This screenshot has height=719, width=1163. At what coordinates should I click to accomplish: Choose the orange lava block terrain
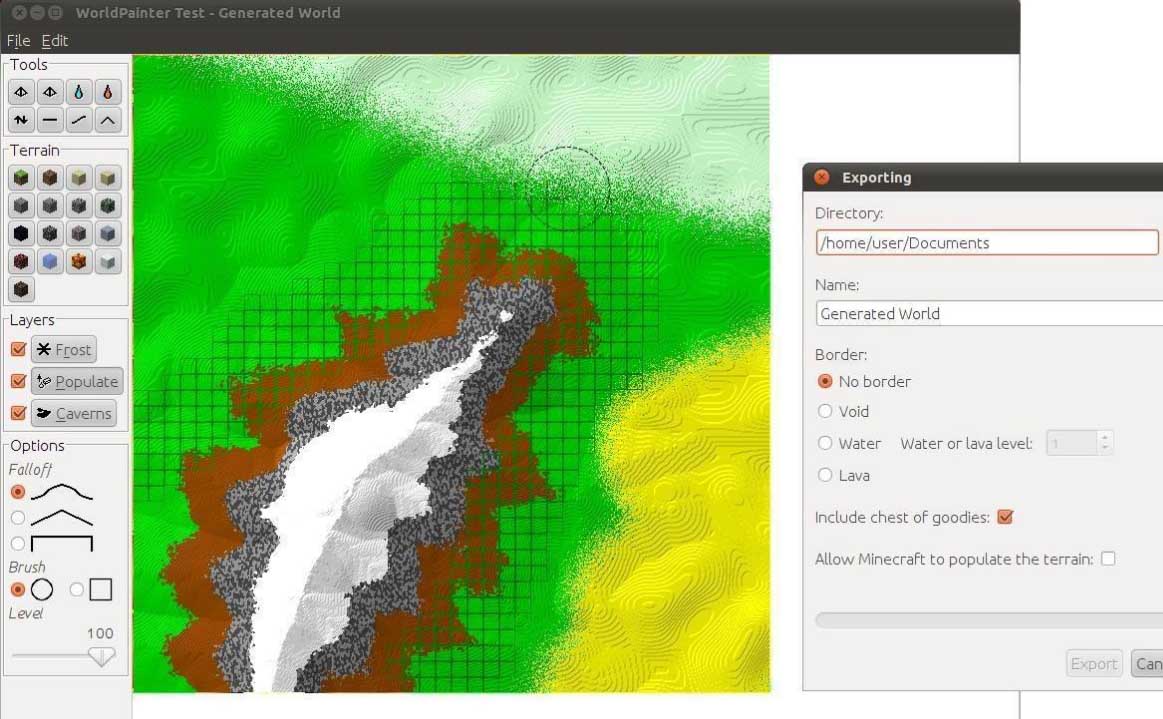[x=79, y=261]
